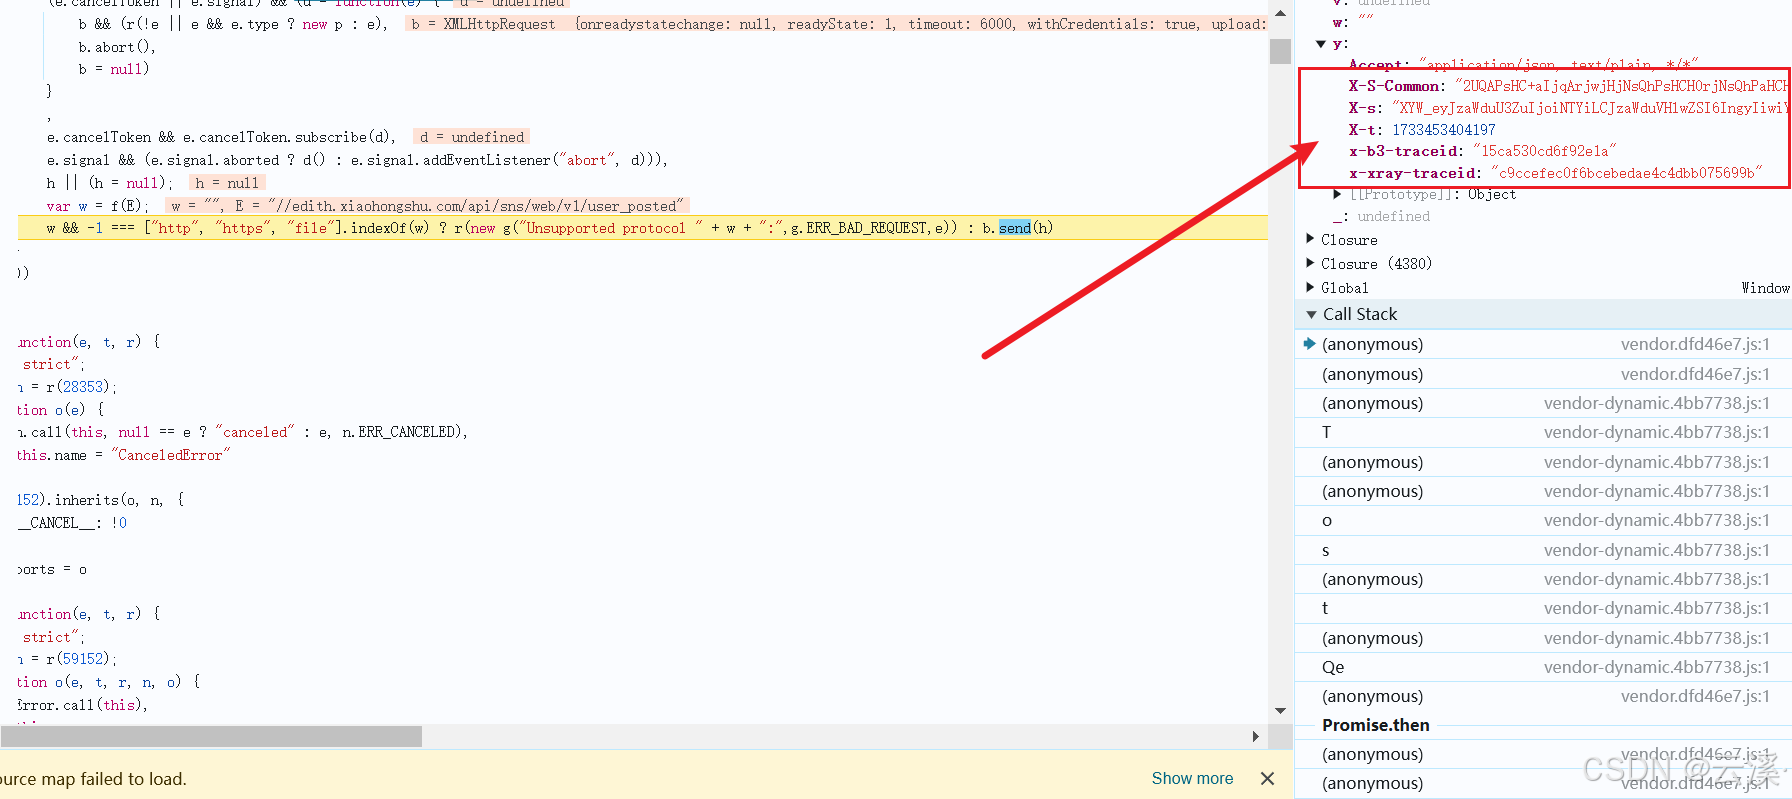Image resolution: width=1792 pixels, height=799 pixels.
Task: Click the x-xray-traceid value
Action: pos(1626,173)
